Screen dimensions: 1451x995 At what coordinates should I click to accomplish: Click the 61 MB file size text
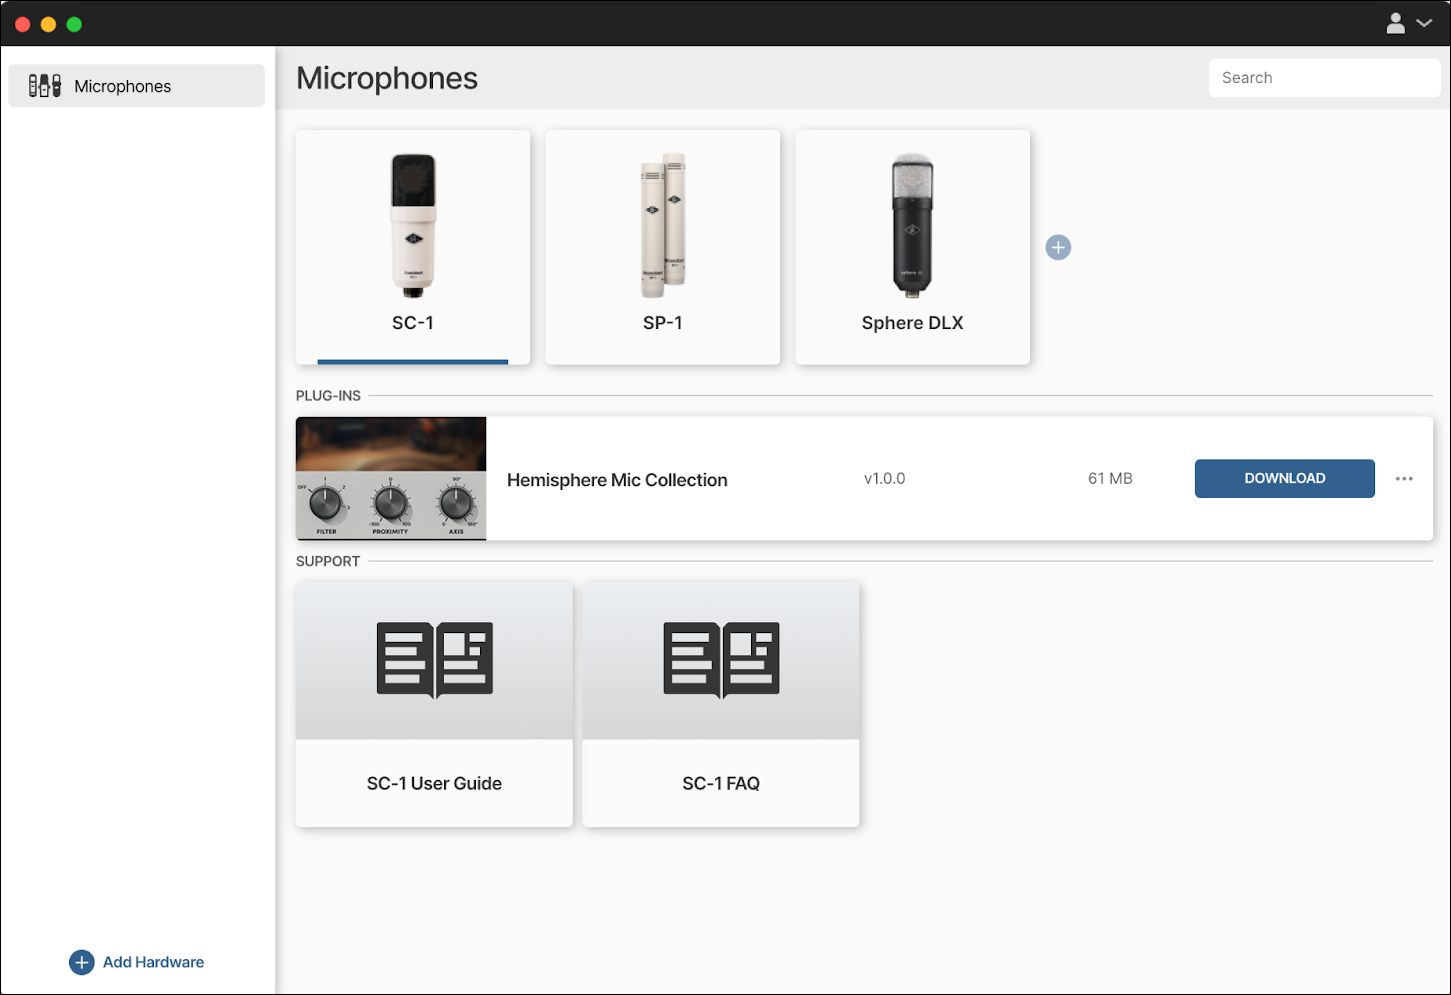click(1110, 479)
